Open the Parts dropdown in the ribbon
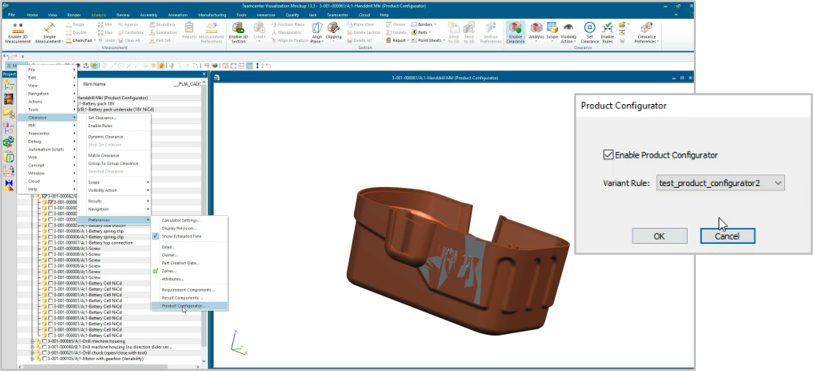 coord(422,32)
